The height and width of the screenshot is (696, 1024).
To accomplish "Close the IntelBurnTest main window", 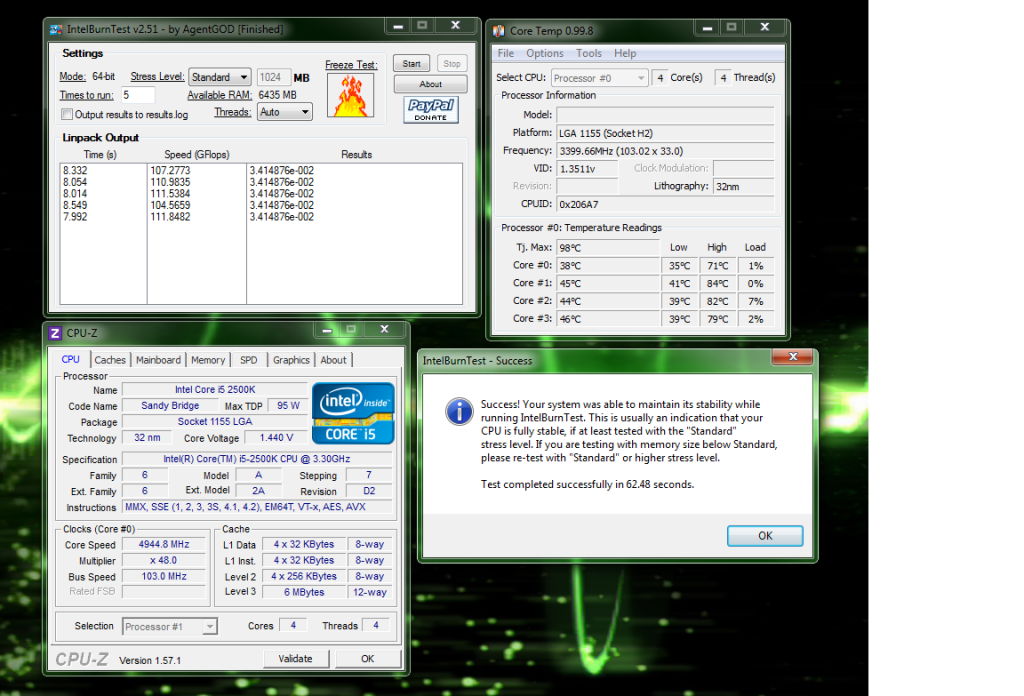I will tap(456, 25).
